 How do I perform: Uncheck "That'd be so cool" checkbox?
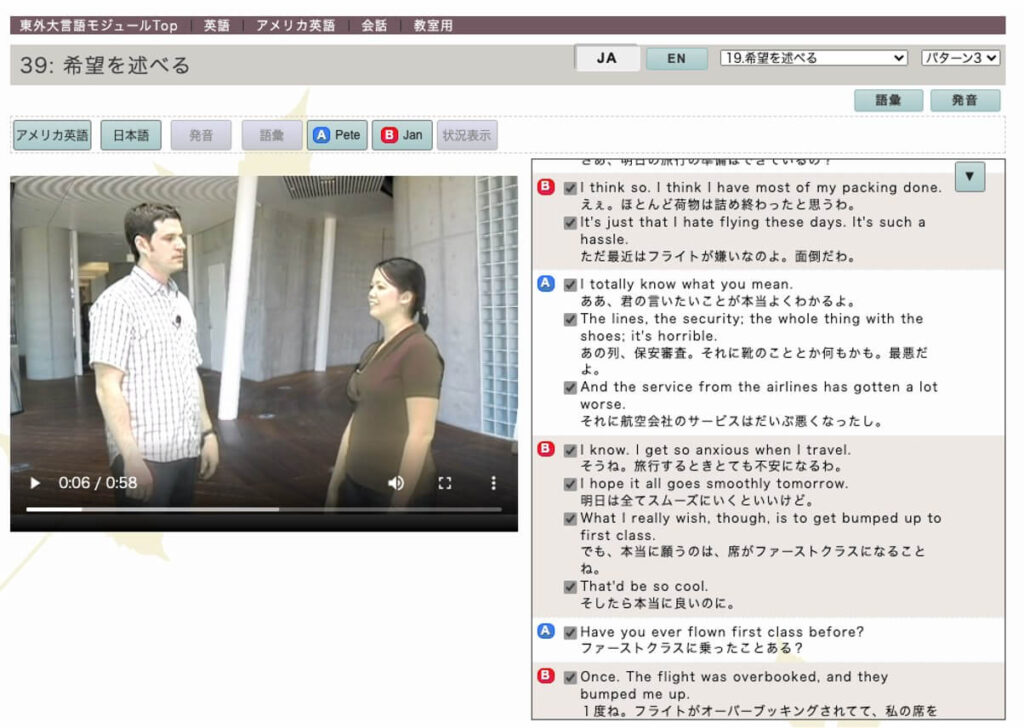pyautogui.click(x=570, y=587)
